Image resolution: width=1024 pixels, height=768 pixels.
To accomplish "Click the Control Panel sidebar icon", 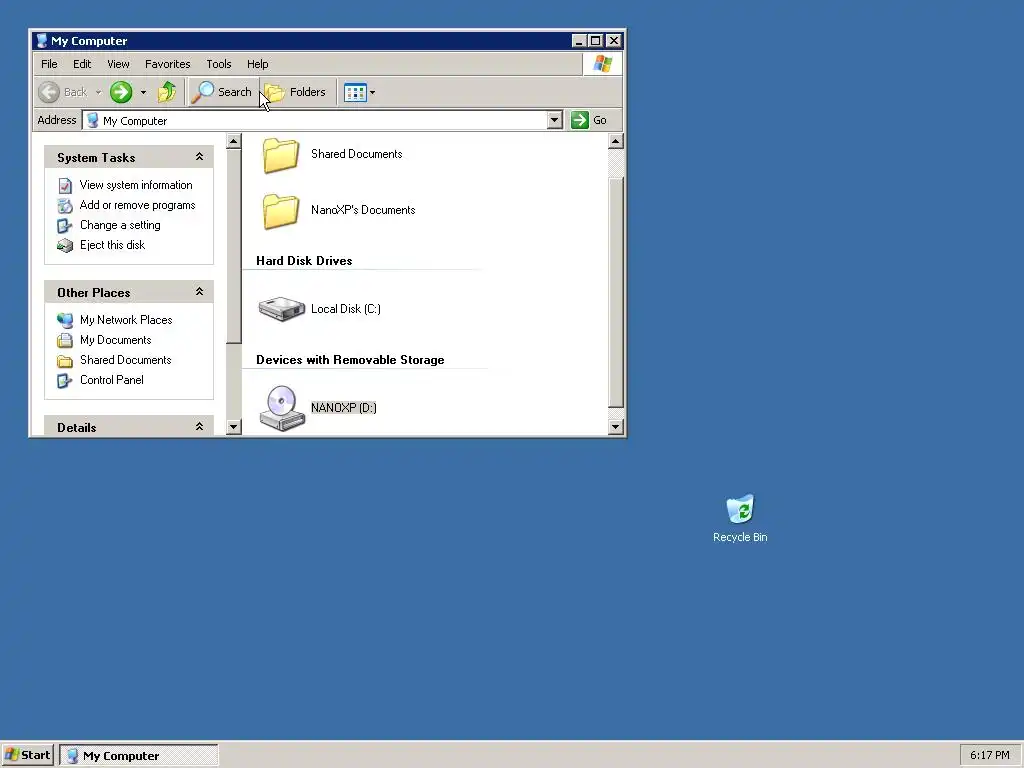I will point(65,380).
